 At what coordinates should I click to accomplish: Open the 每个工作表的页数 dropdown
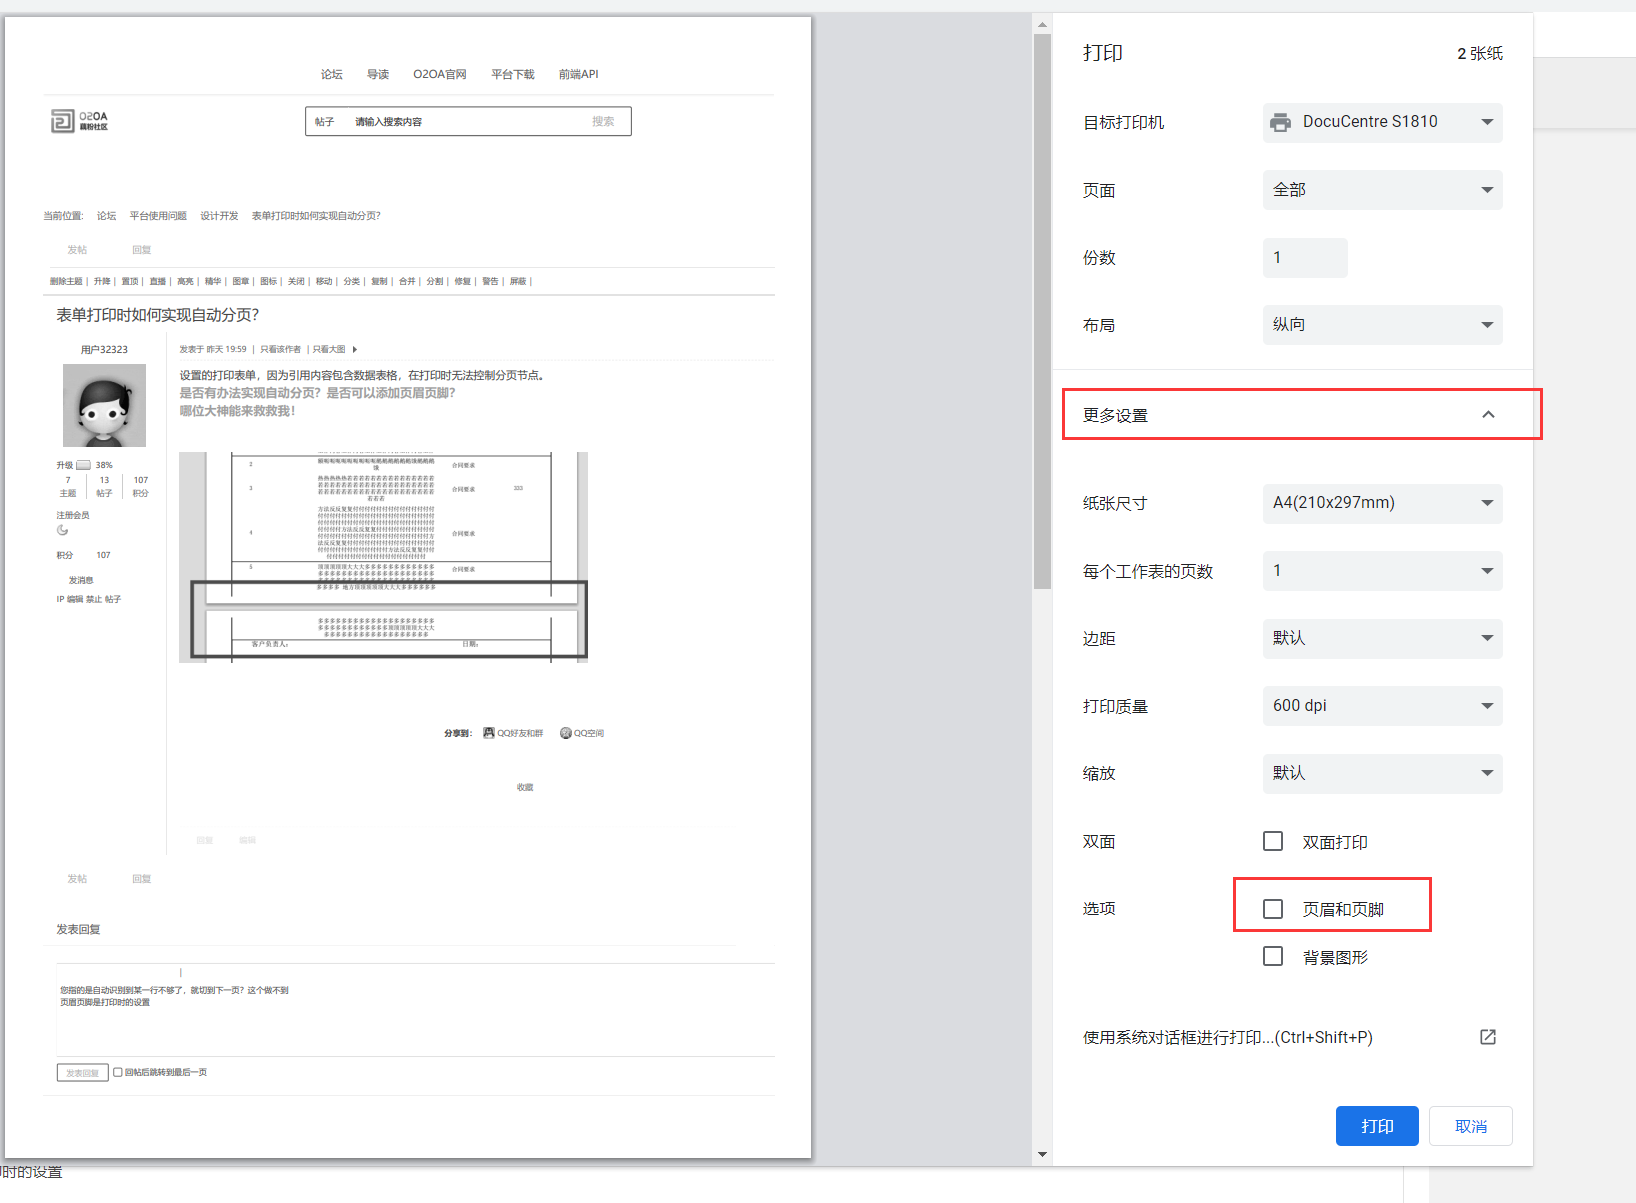coord(1383,571)
